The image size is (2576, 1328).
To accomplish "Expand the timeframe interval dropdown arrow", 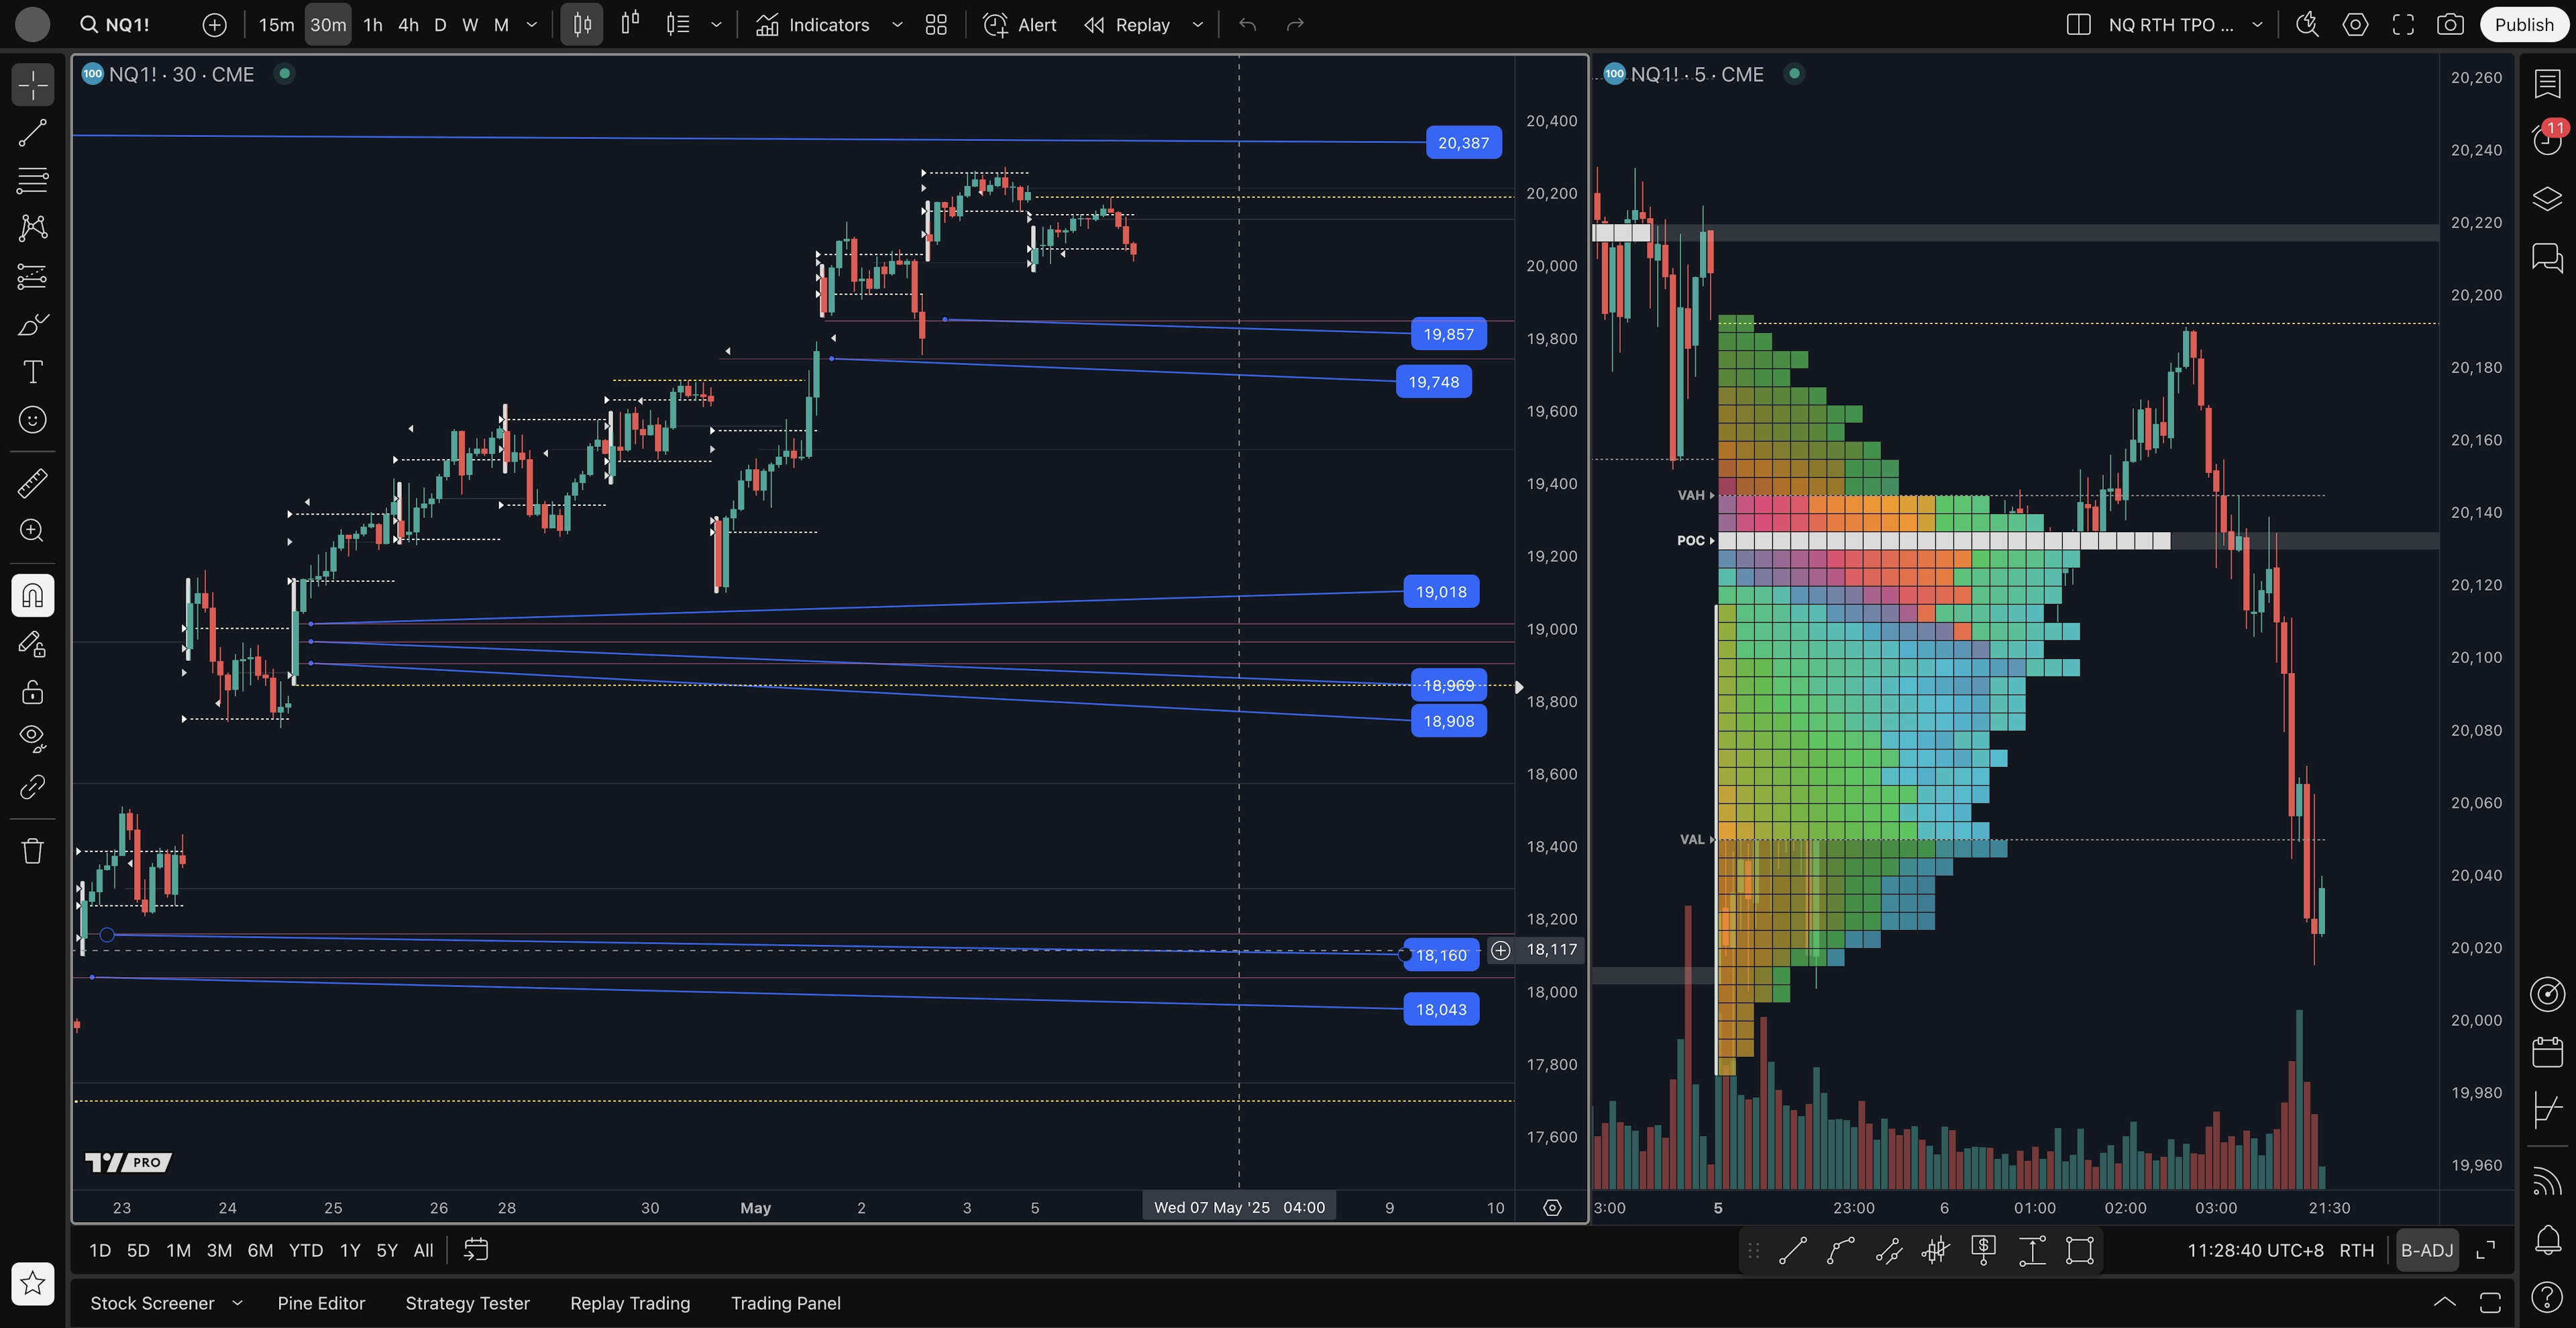I will [532, 25].
